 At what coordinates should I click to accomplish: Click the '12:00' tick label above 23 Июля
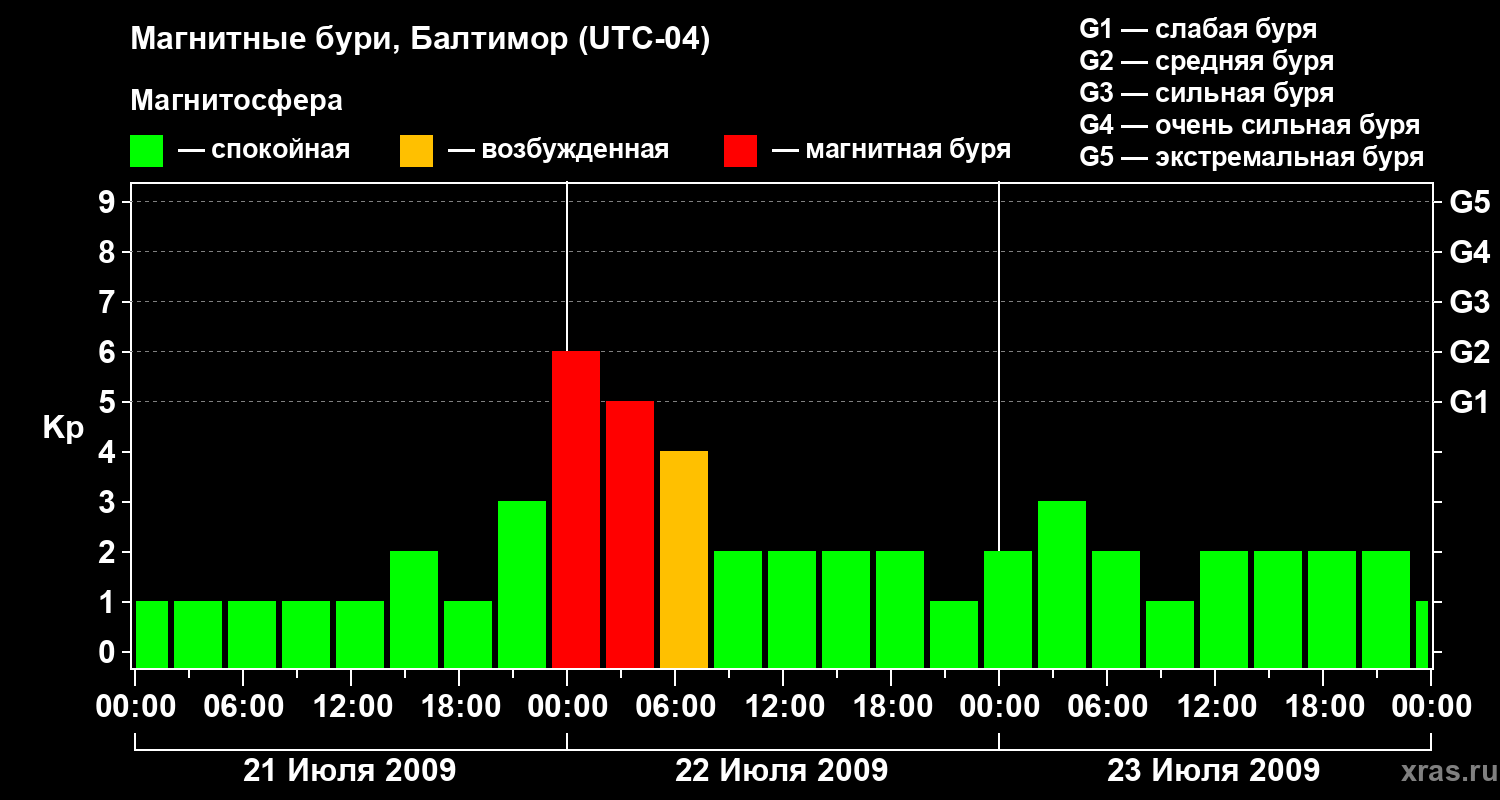point(1215,706)
